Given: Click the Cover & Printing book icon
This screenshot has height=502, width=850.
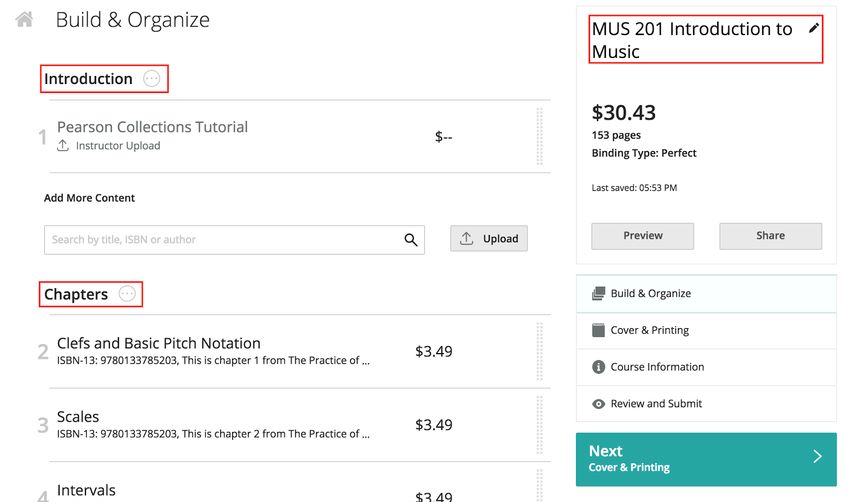Looking at the screenshot, I should tap(598, 330).
